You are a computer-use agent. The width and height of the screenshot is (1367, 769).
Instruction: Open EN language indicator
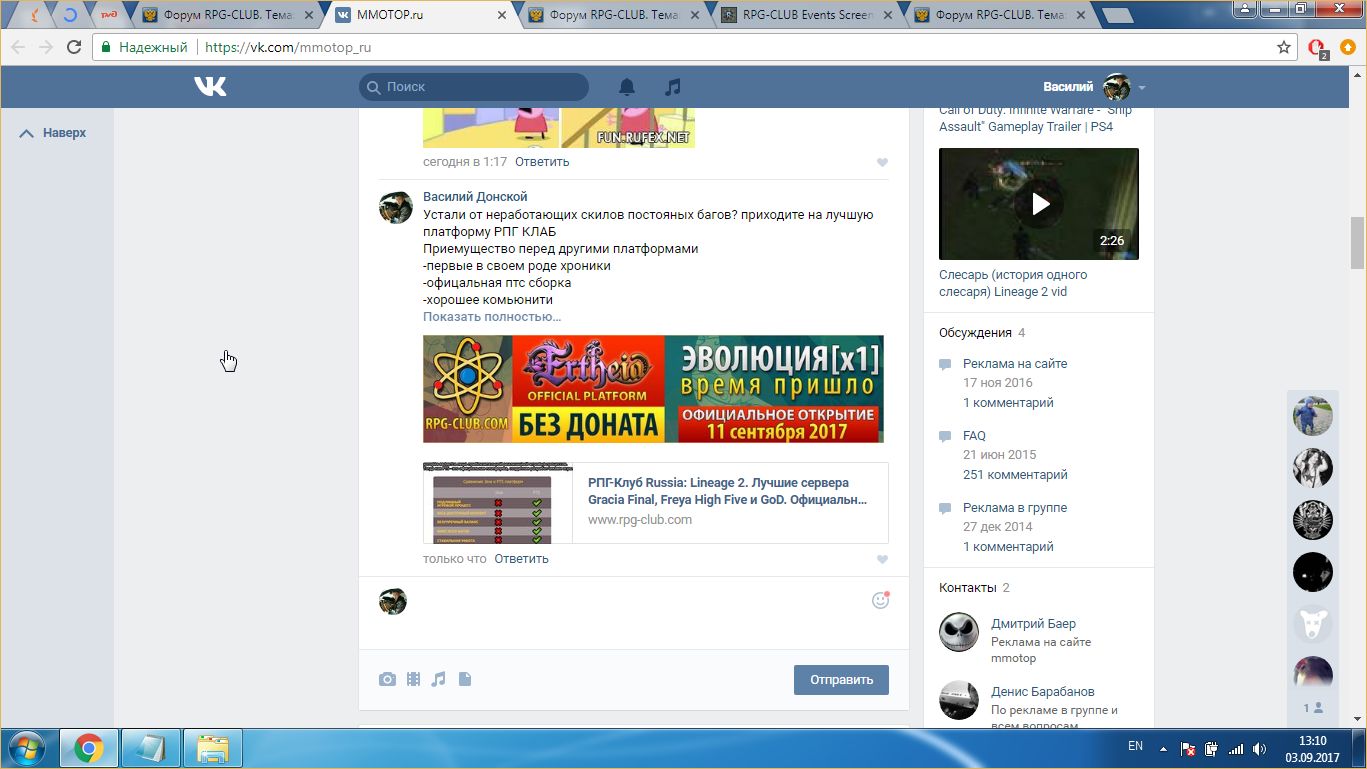point(1135,746)
